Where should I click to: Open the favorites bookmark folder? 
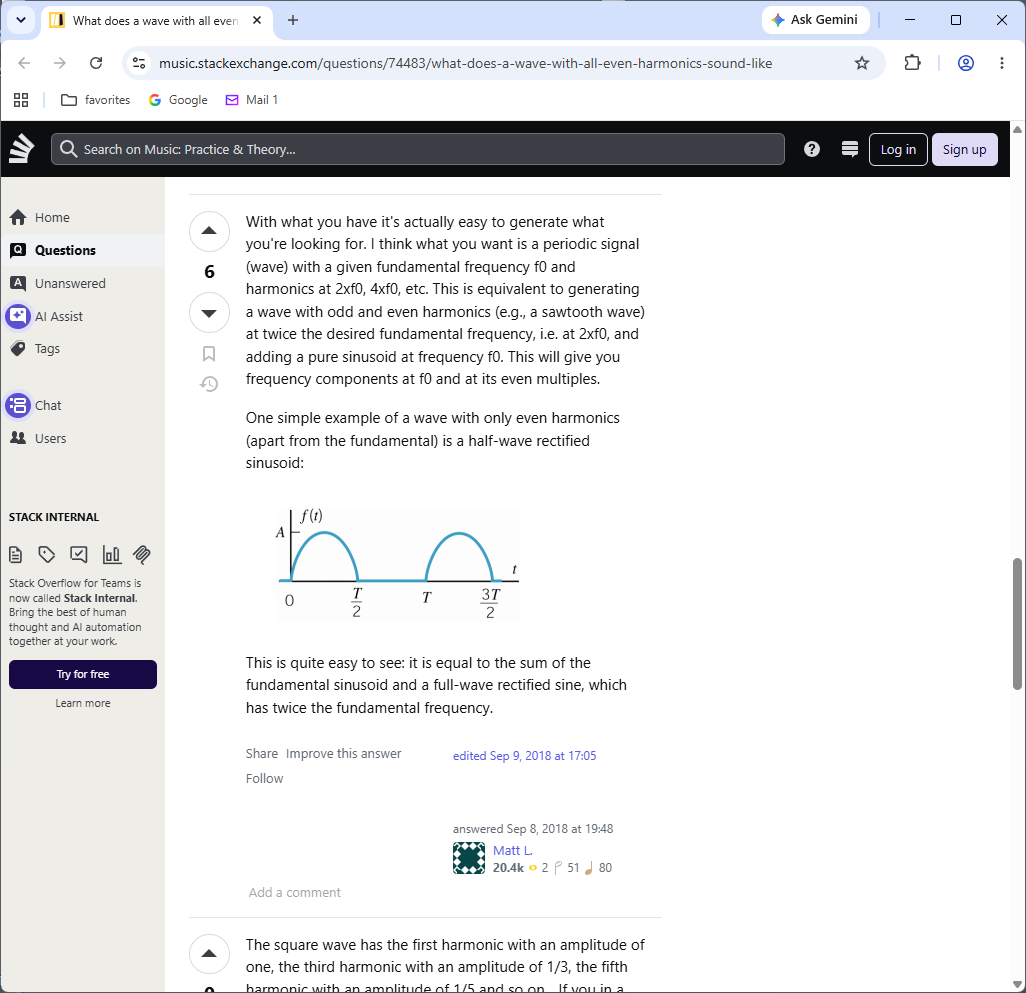[x=96, y=99]
